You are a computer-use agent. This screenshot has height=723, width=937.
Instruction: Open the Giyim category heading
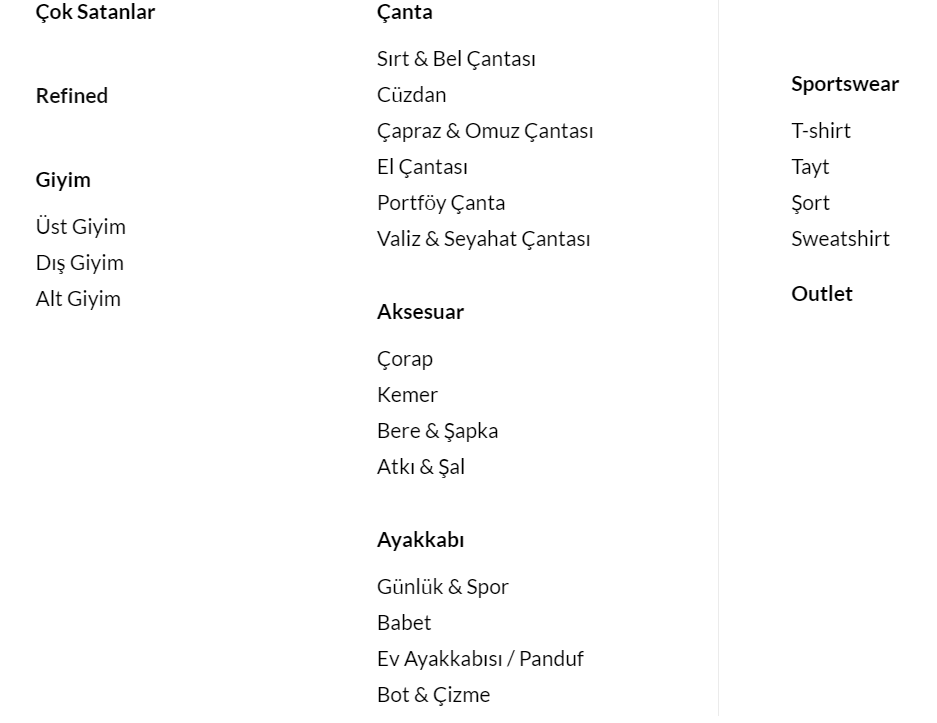[63, 180]
